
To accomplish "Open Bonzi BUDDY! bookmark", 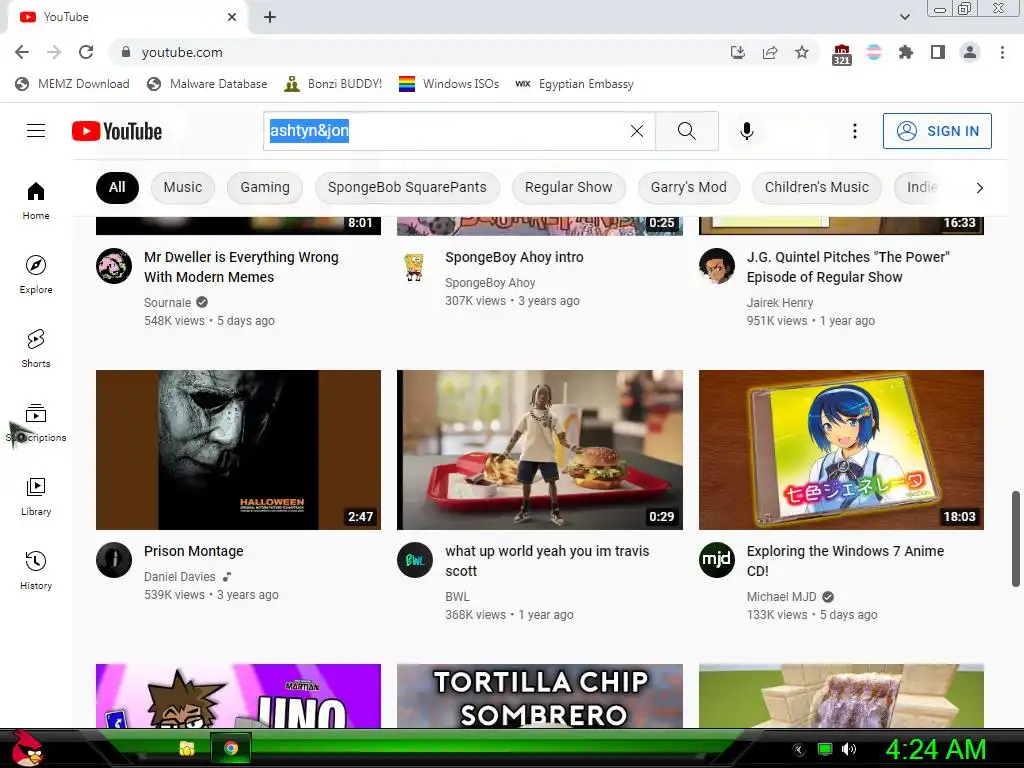I will (333, 84).
